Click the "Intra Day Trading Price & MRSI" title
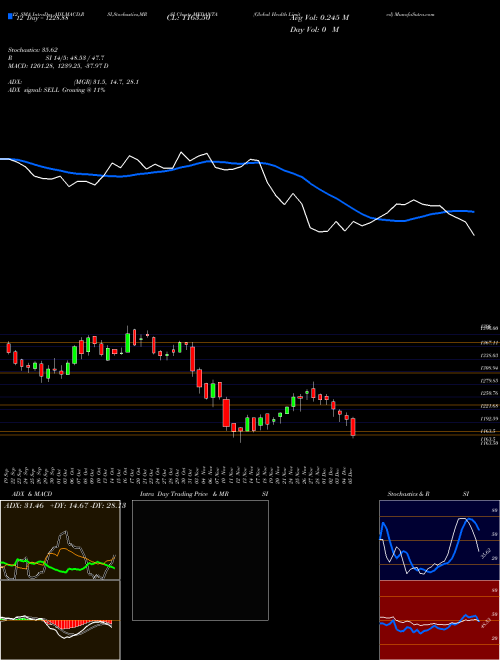Image resolution: width=500 pixels, height=660 pixels. coord(204,494)
